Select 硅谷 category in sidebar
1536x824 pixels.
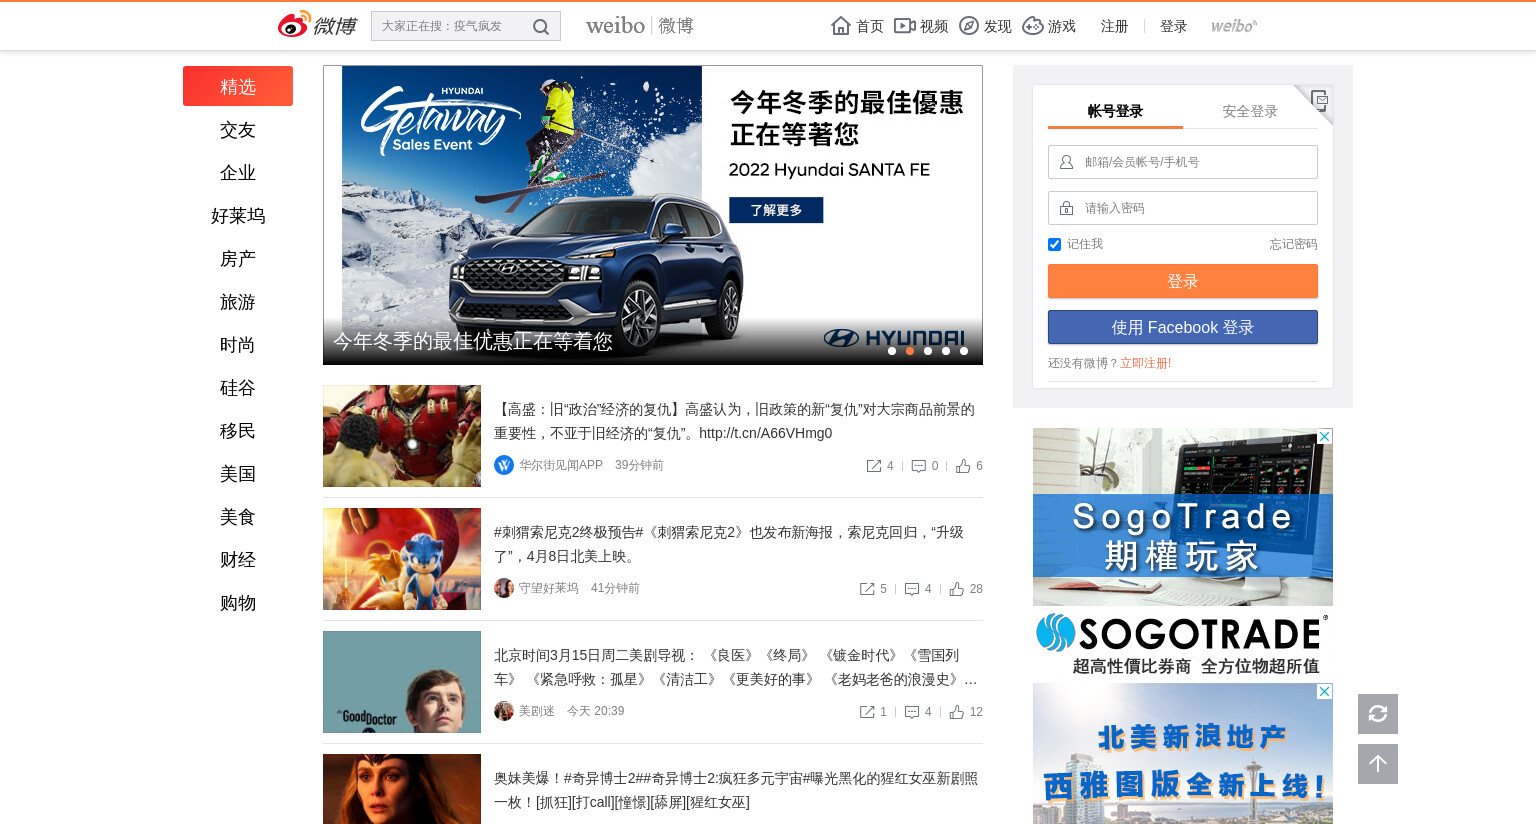[x=238, y=388]
